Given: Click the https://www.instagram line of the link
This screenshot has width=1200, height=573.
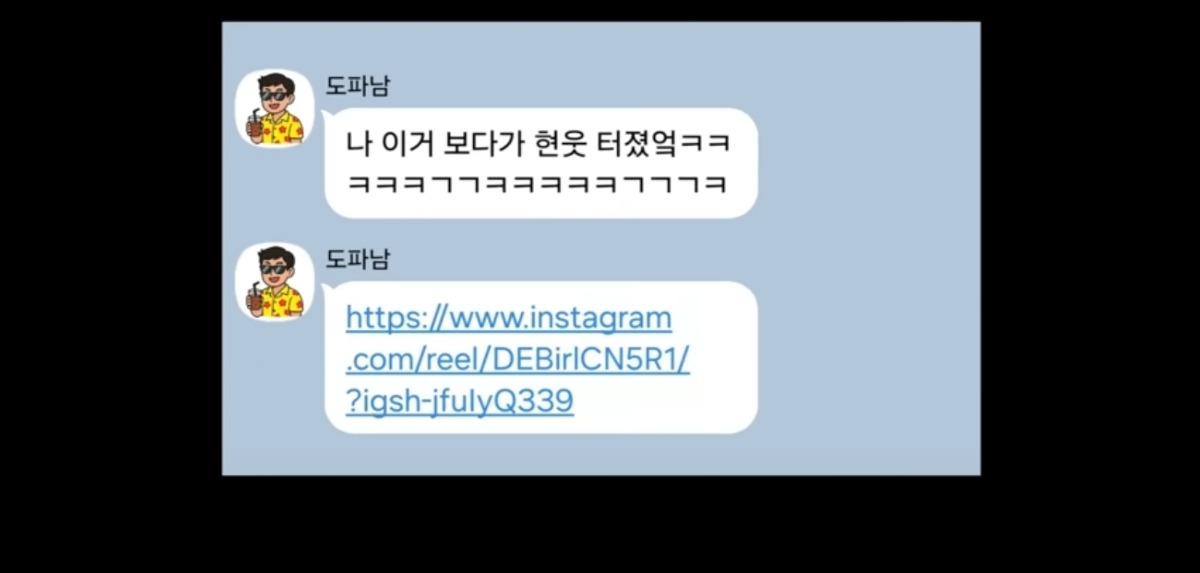Looking at the screenshot, I should click(x=509, y=318).
